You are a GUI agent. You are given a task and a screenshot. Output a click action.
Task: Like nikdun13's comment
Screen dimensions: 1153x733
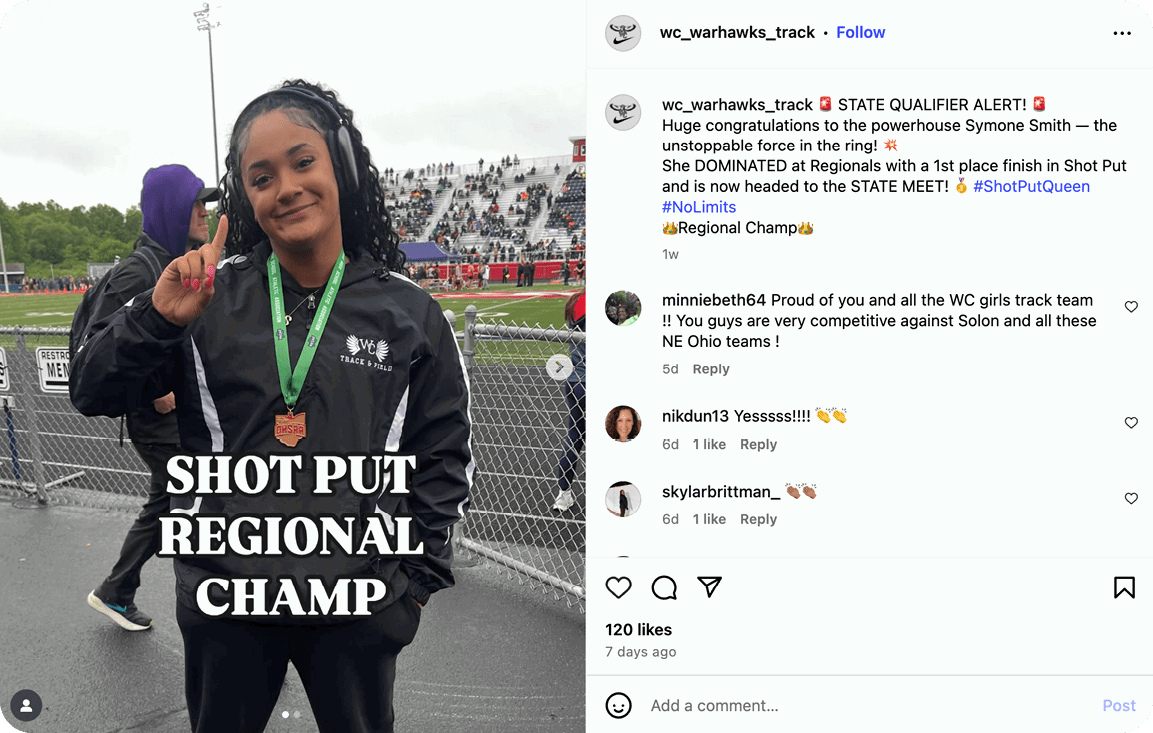[1131, 423]
